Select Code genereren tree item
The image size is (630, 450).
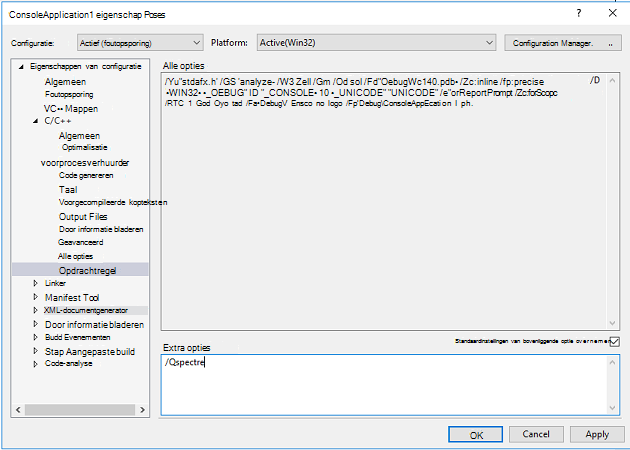[x=86, y=175]
